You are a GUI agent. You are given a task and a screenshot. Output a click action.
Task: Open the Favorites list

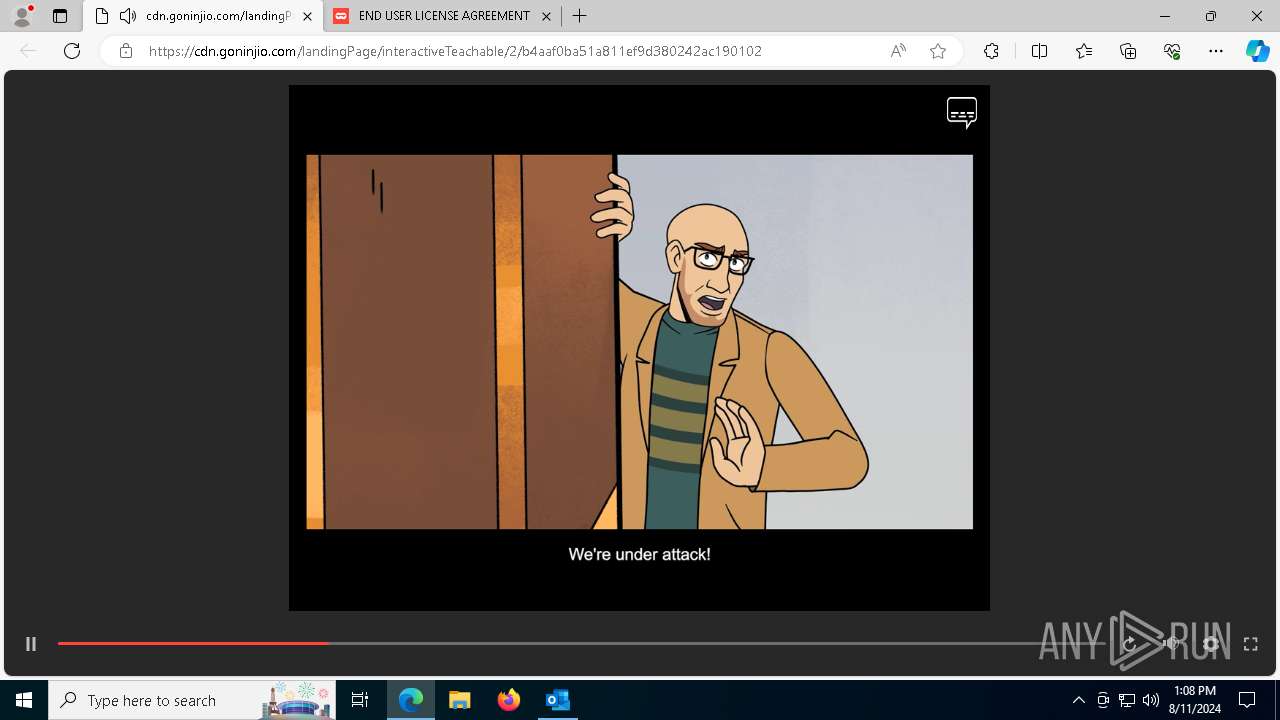pyautogui.click(x=1084, y=51)
